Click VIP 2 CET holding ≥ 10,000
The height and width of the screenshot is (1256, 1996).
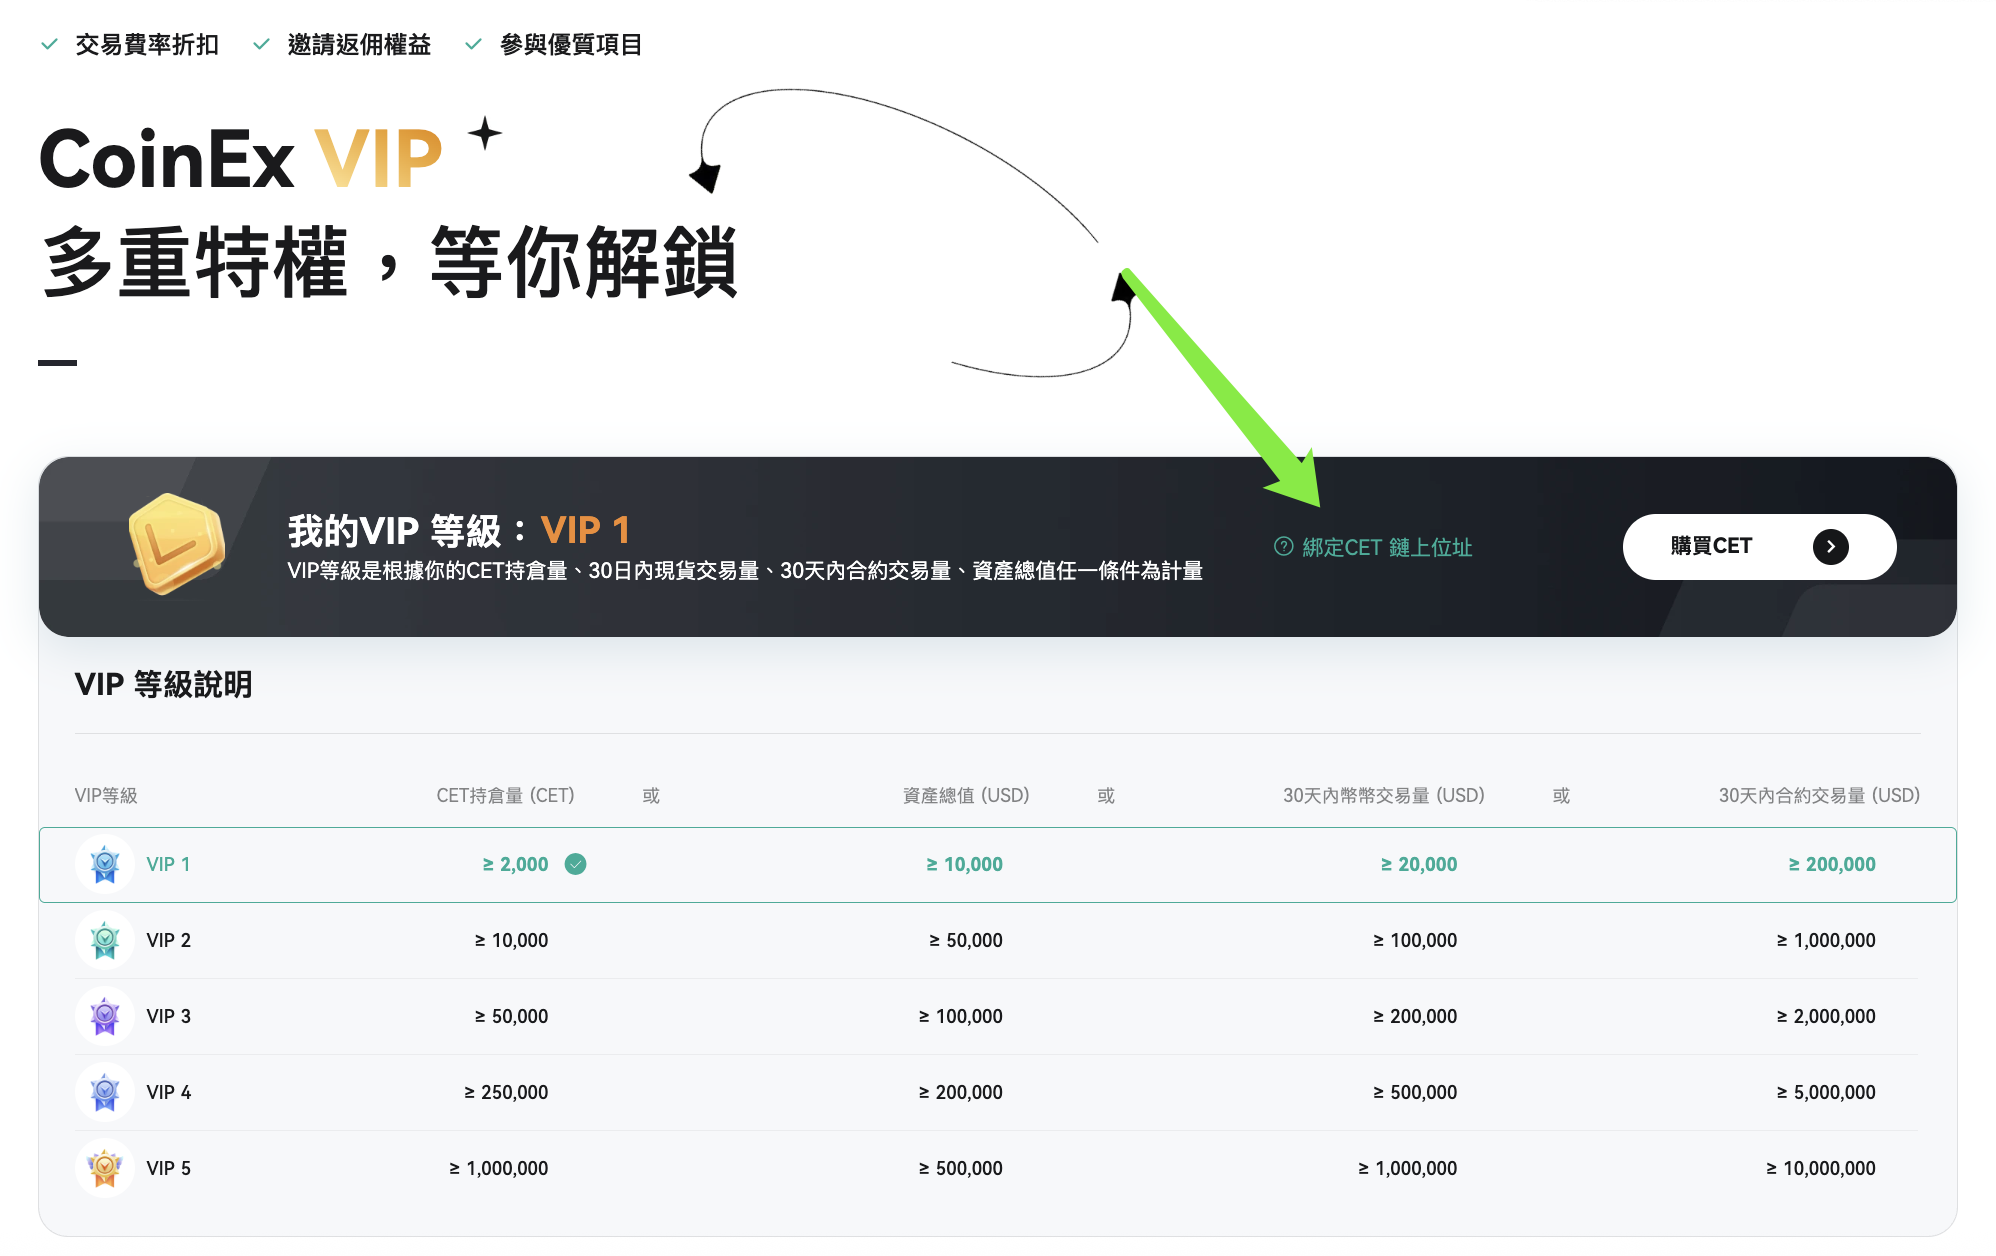(511, 940)
